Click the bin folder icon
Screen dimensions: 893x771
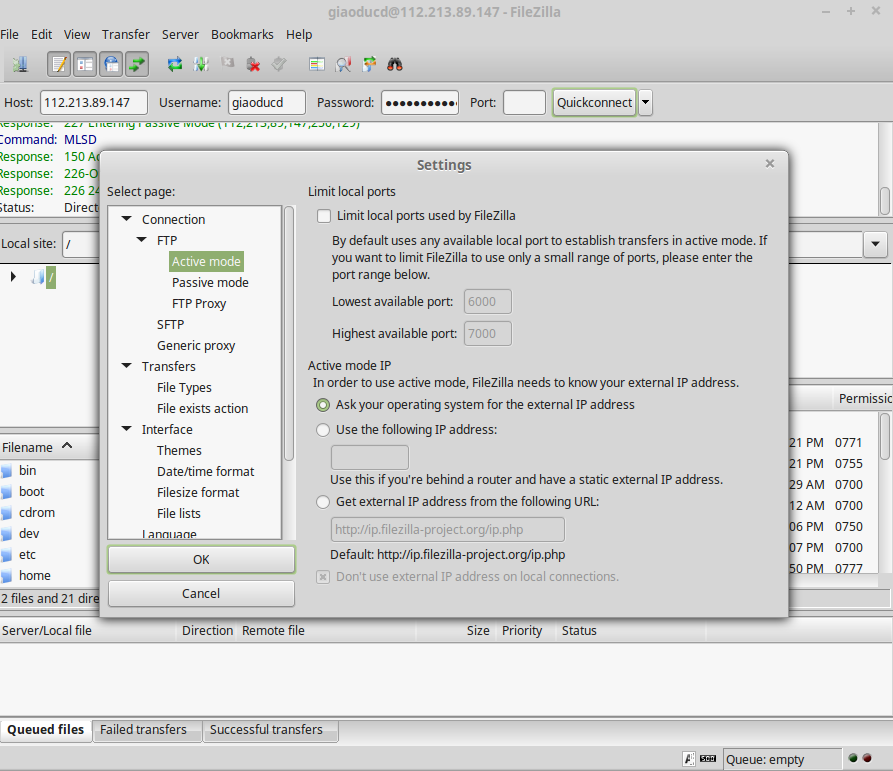pyautogui.click(x=6, y=471)
